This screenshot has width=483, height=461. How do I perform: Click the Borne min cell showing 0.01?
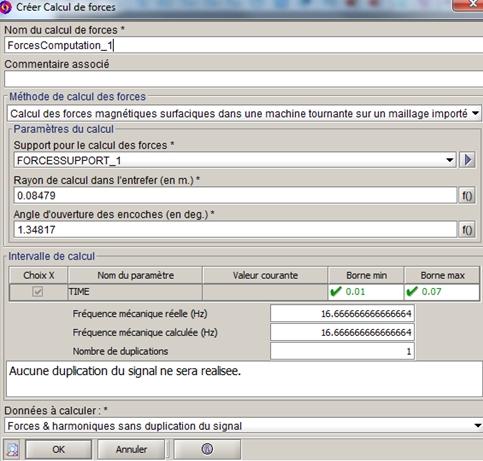pyautogui.click(x=366, y=292)
